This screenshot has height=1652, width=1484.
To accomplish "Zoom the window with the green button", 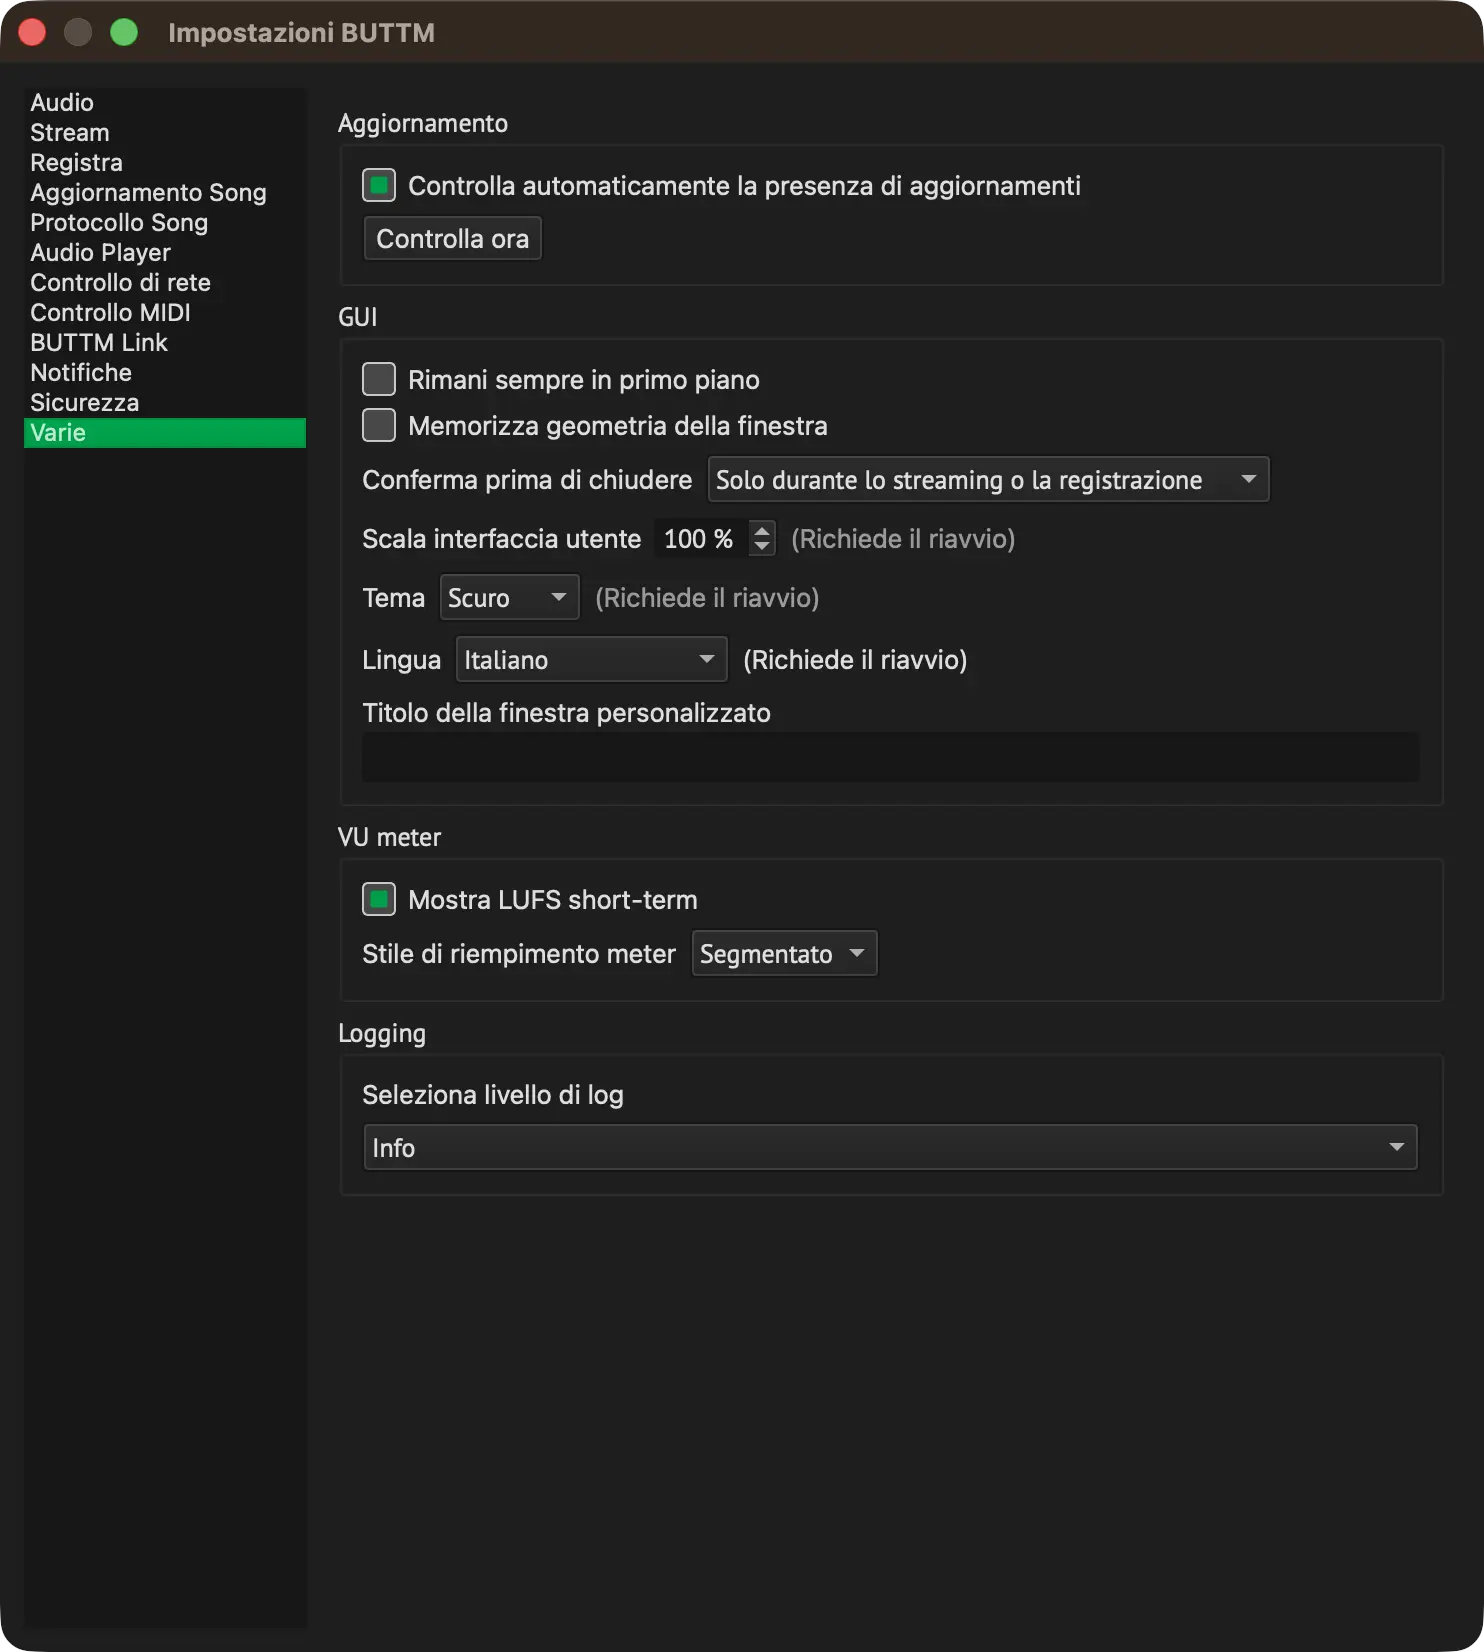I will click(124, 33).
